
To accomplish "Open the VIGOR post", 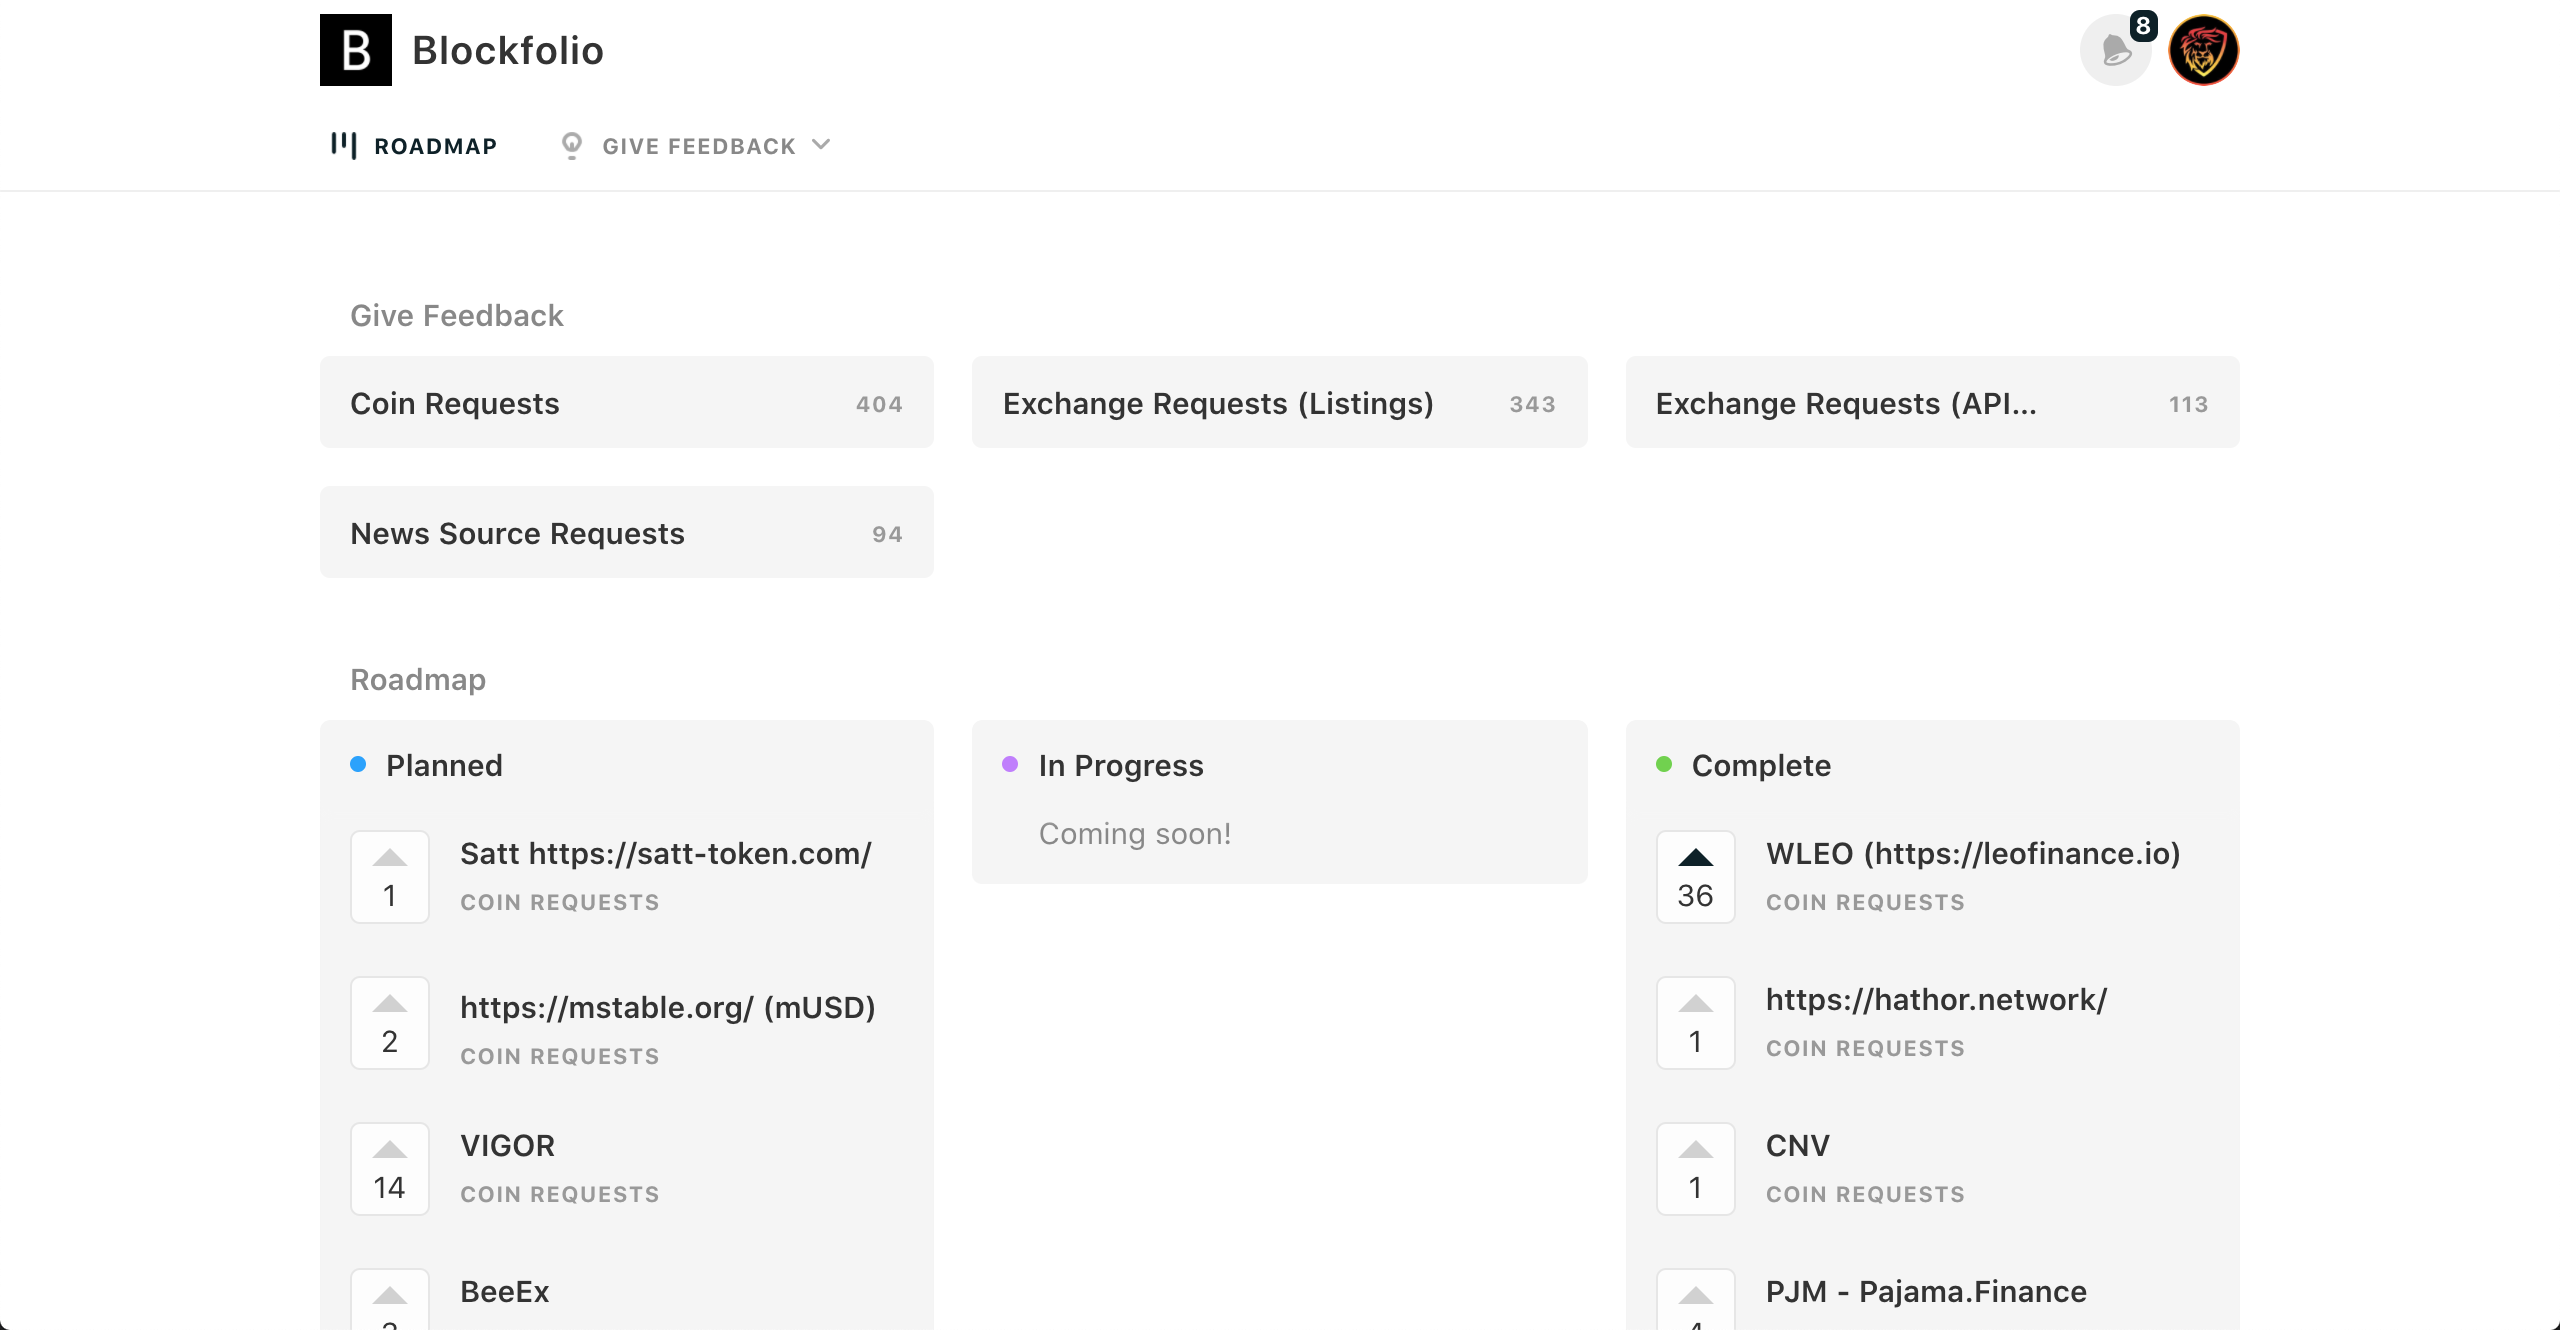I will 508,1146.
